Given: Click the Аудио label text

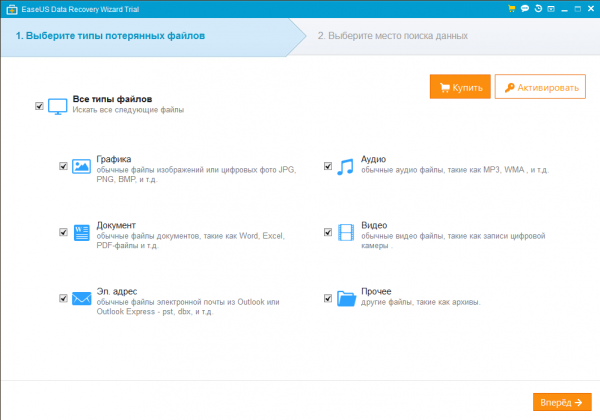Looking at the screenshot, I should (373, 159).
